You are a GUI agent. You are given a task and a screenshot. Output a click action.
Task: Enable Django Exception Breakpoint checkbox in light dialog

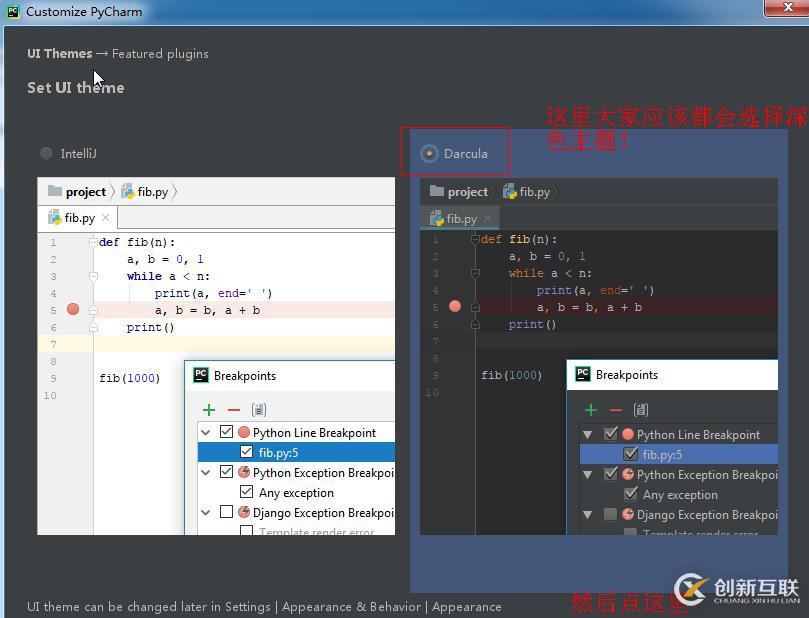click(226, 512)
